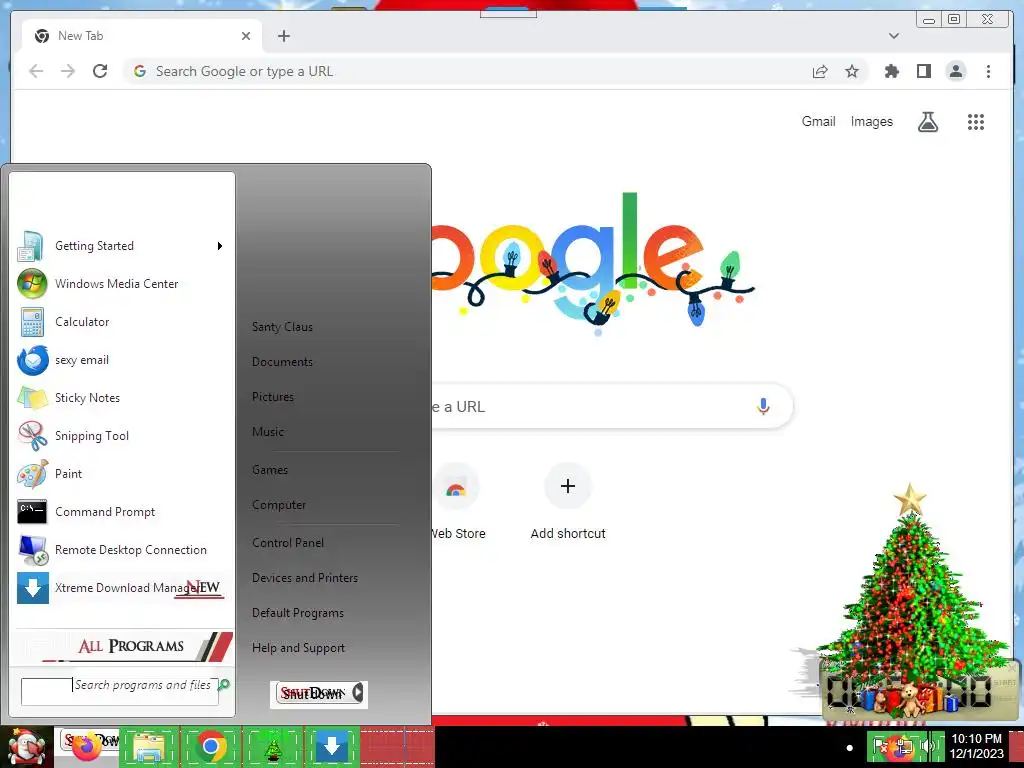
Task: Launch Remote Desktop Connection
Action: pyautogui.click(x=121, y=550)
